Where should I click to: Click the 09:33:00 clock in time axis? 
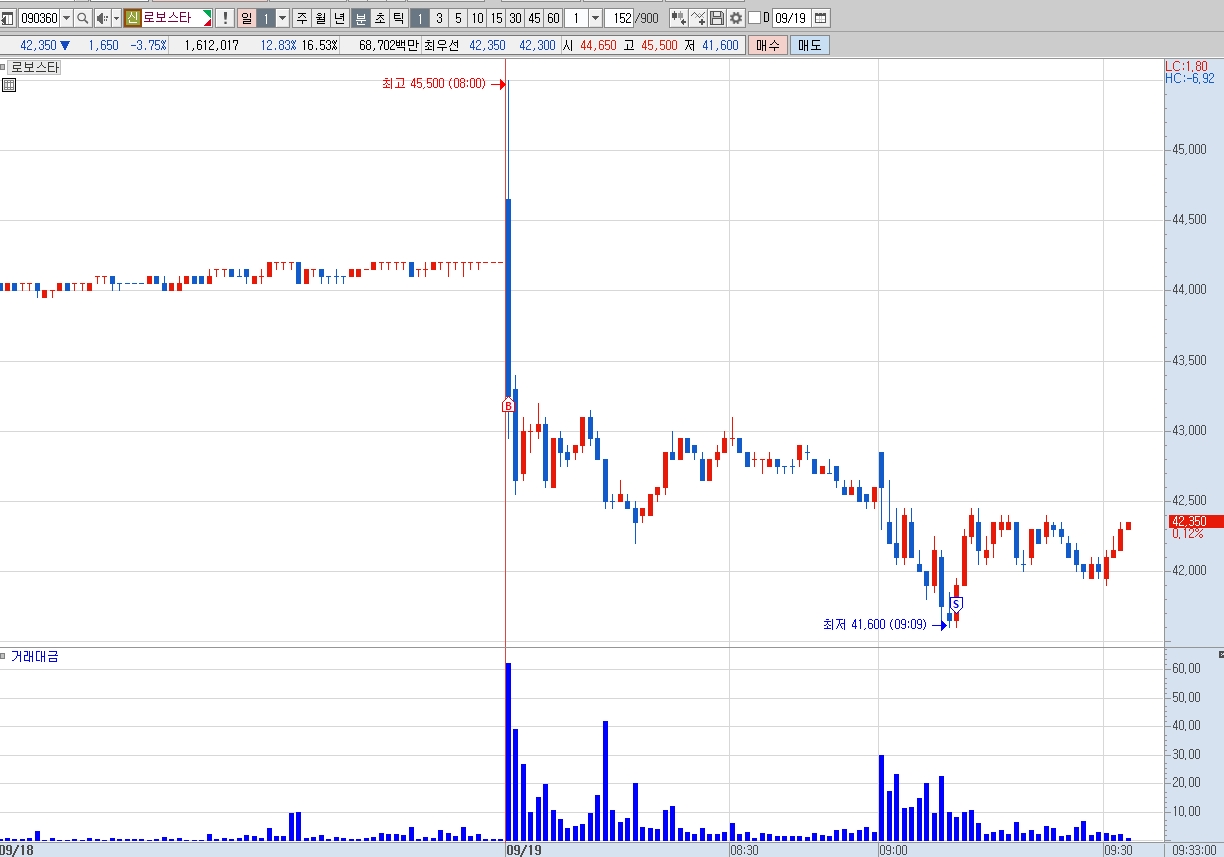coord(1195,850)
